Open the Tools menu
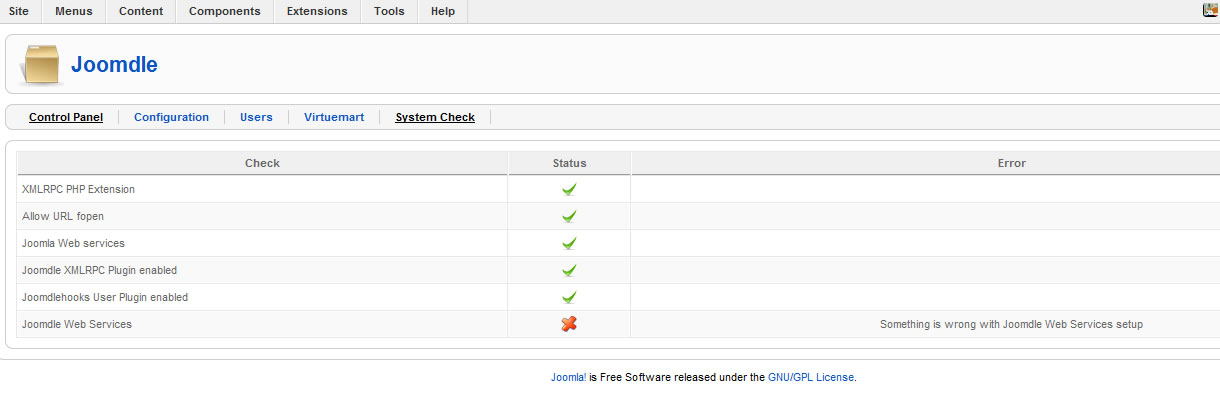This screenshot has width=1220, height=403. [x=389, y=12]
